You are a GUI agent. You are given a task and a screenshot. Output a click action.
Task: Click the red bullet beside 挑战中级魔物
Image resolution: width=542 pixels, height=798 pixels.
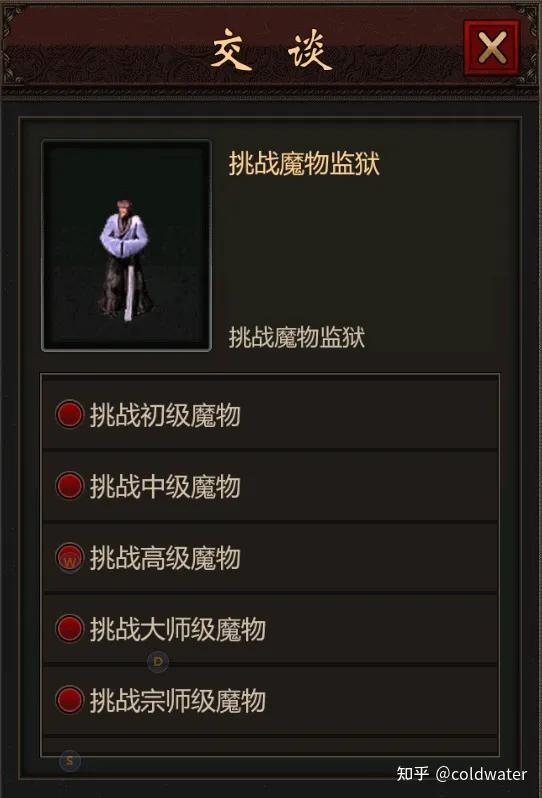[69, 486]
